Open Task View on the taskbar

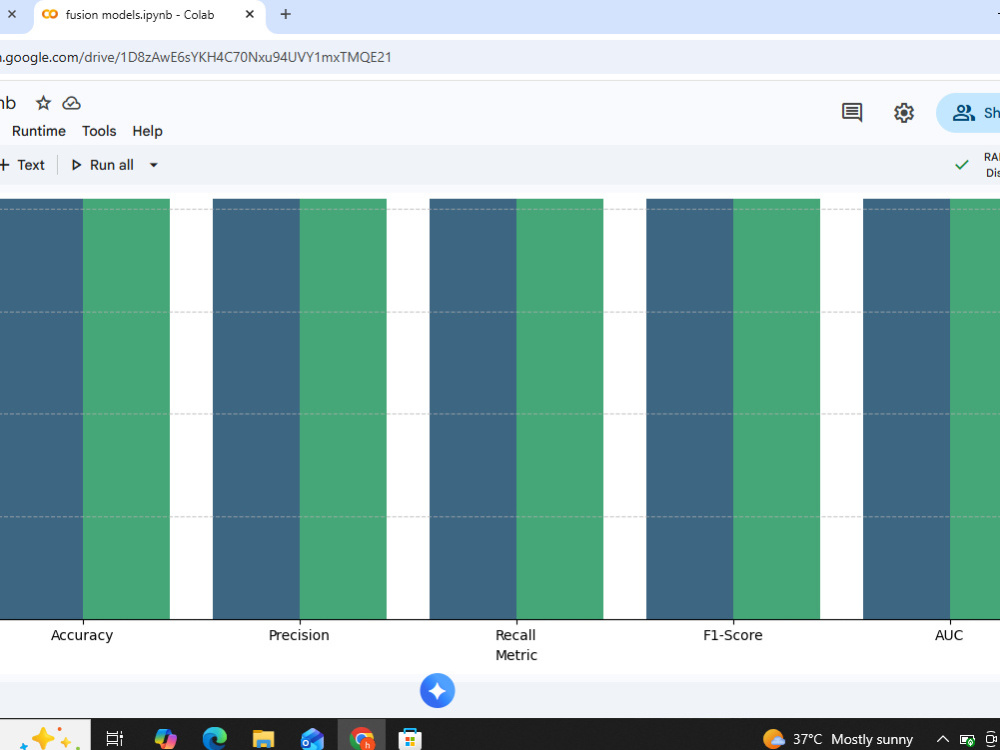[x=115, y=739]
